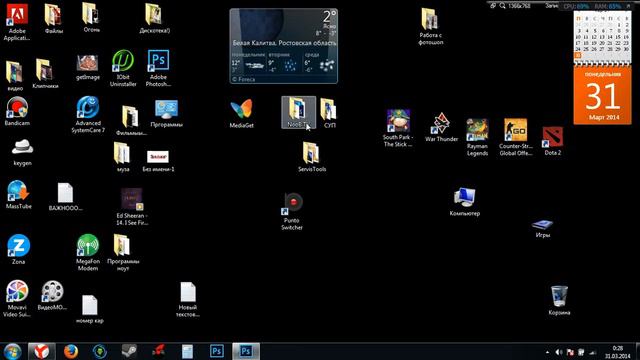The image size is (640, 360).
Task: Open the Файлы folder
Action: (x=53, y=19)
